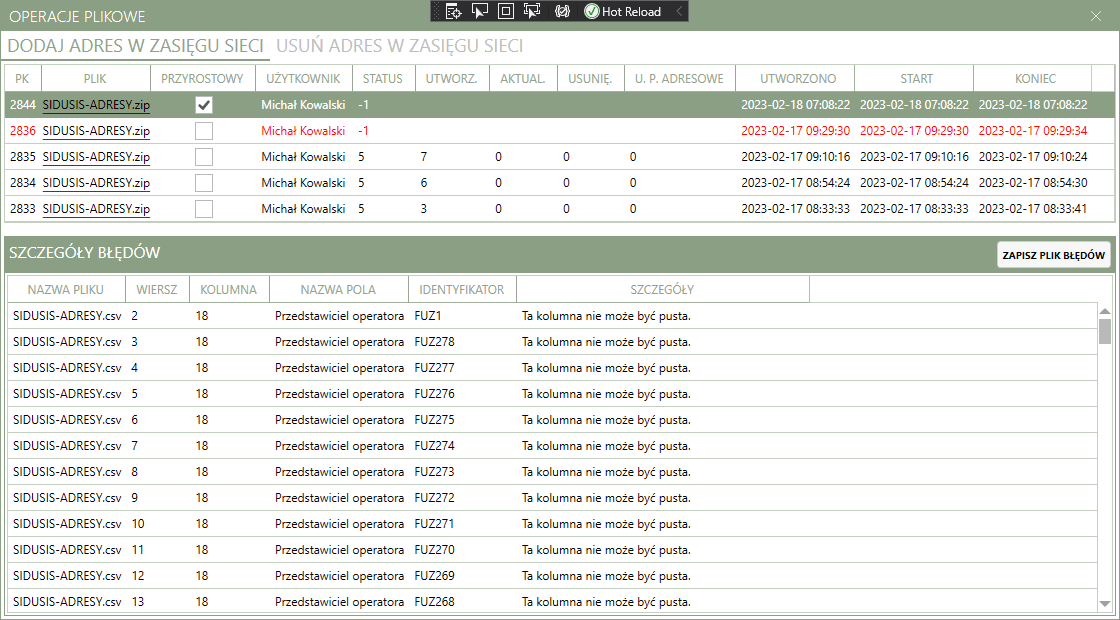1120x620 pixels.
Task: Switch to Usuń Adres w Zasięgu Sieci tab
Action: click(399, 46)
